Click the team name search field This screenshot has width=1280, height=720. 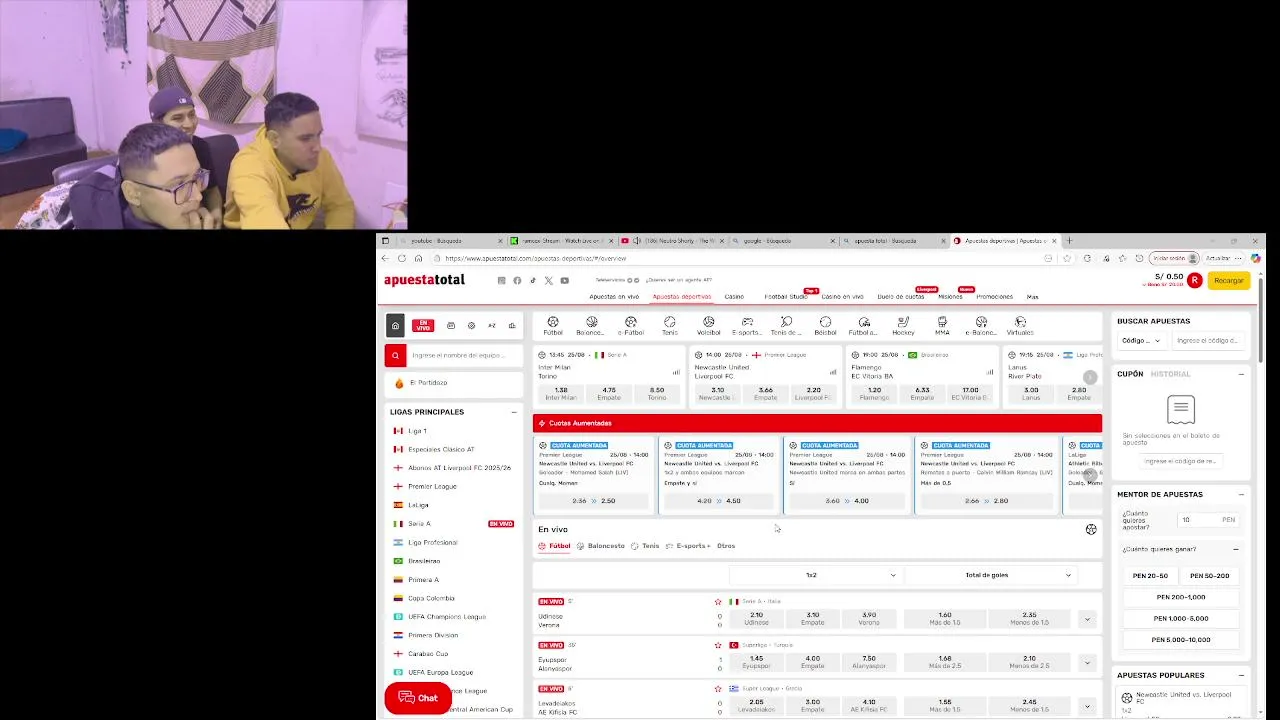tap(465, 355)
